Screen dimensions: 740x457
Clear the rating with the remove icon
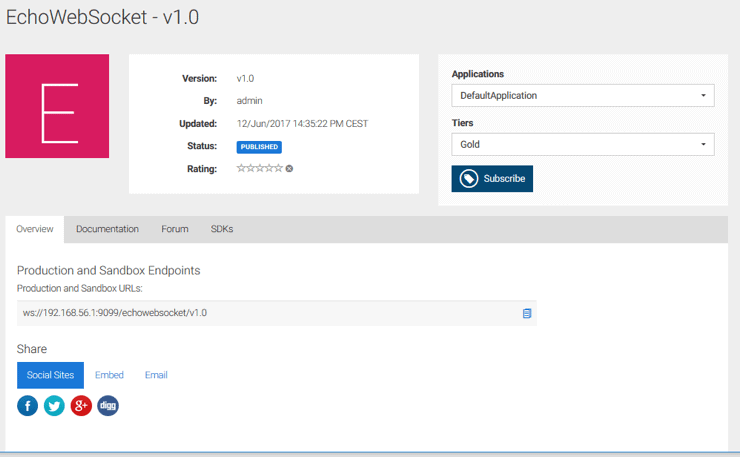point(289,169)
